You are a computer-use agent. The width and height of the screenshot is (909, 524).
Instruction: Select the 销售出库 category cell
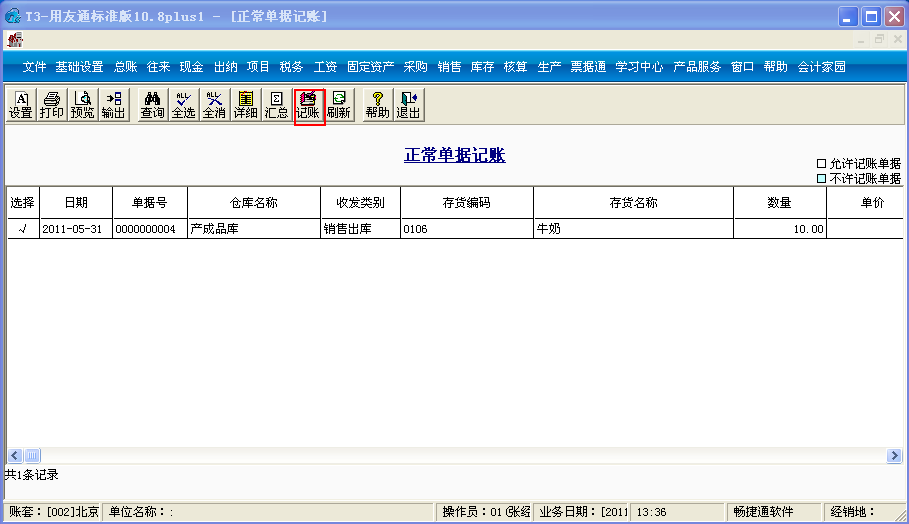[361, 229]
